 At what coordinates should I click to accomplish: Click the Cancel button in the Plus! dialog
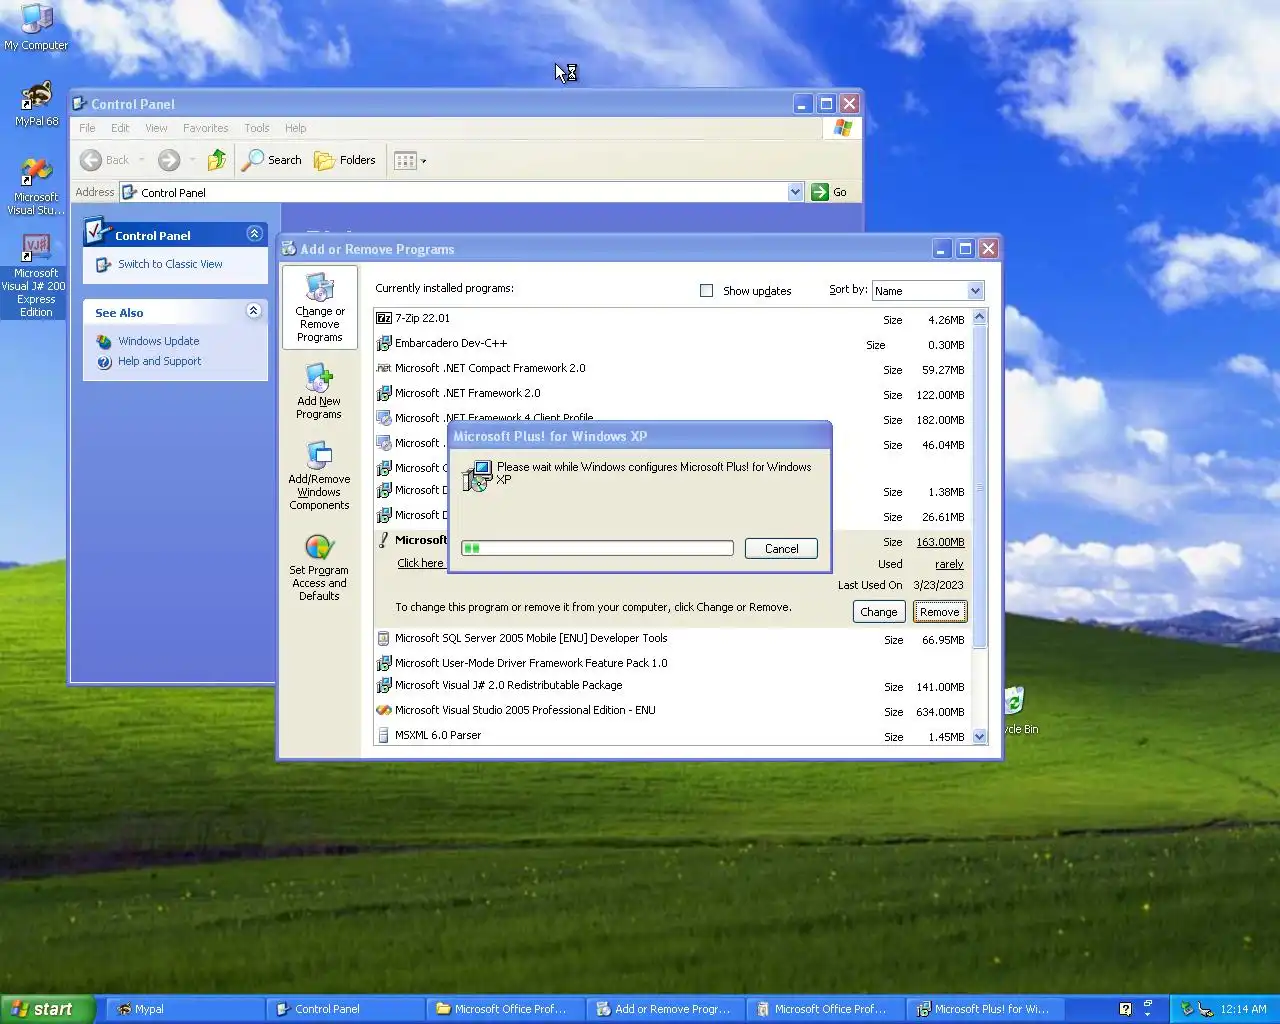781,548
